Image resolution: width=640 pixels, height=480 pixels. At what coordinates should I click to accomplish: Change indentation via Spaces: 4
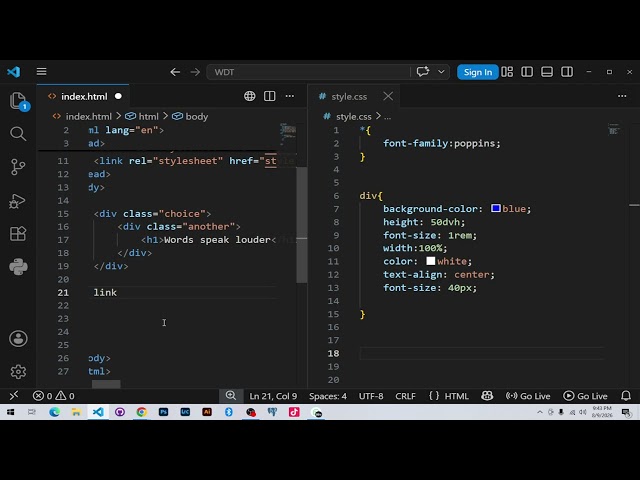(328, 396)
